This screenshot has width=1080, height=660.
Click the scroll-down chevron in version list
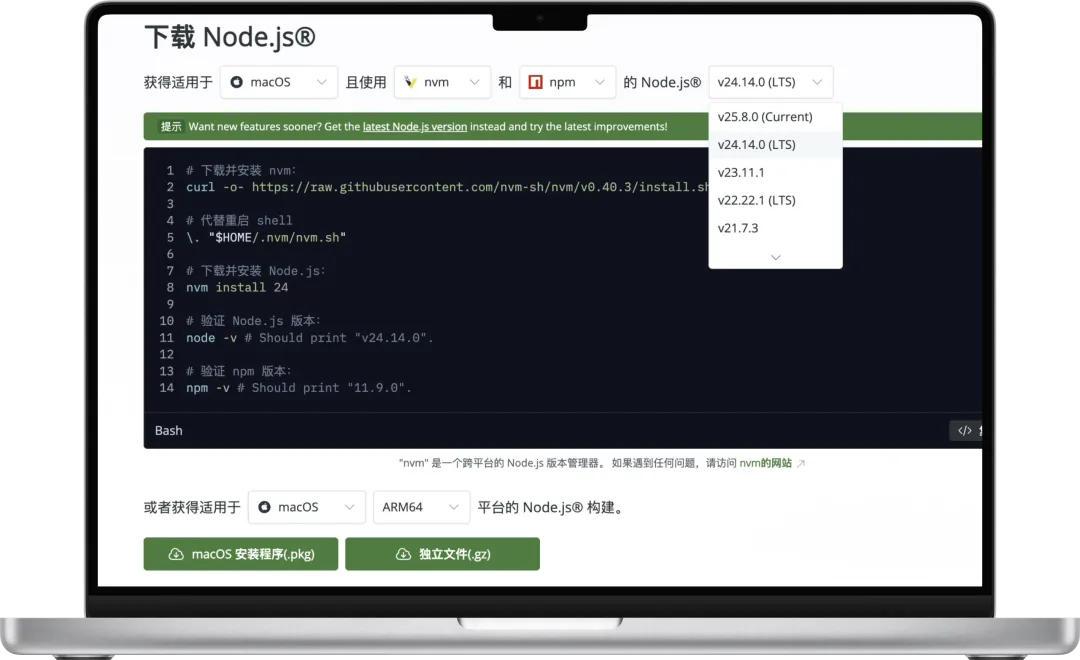(776, 257)
